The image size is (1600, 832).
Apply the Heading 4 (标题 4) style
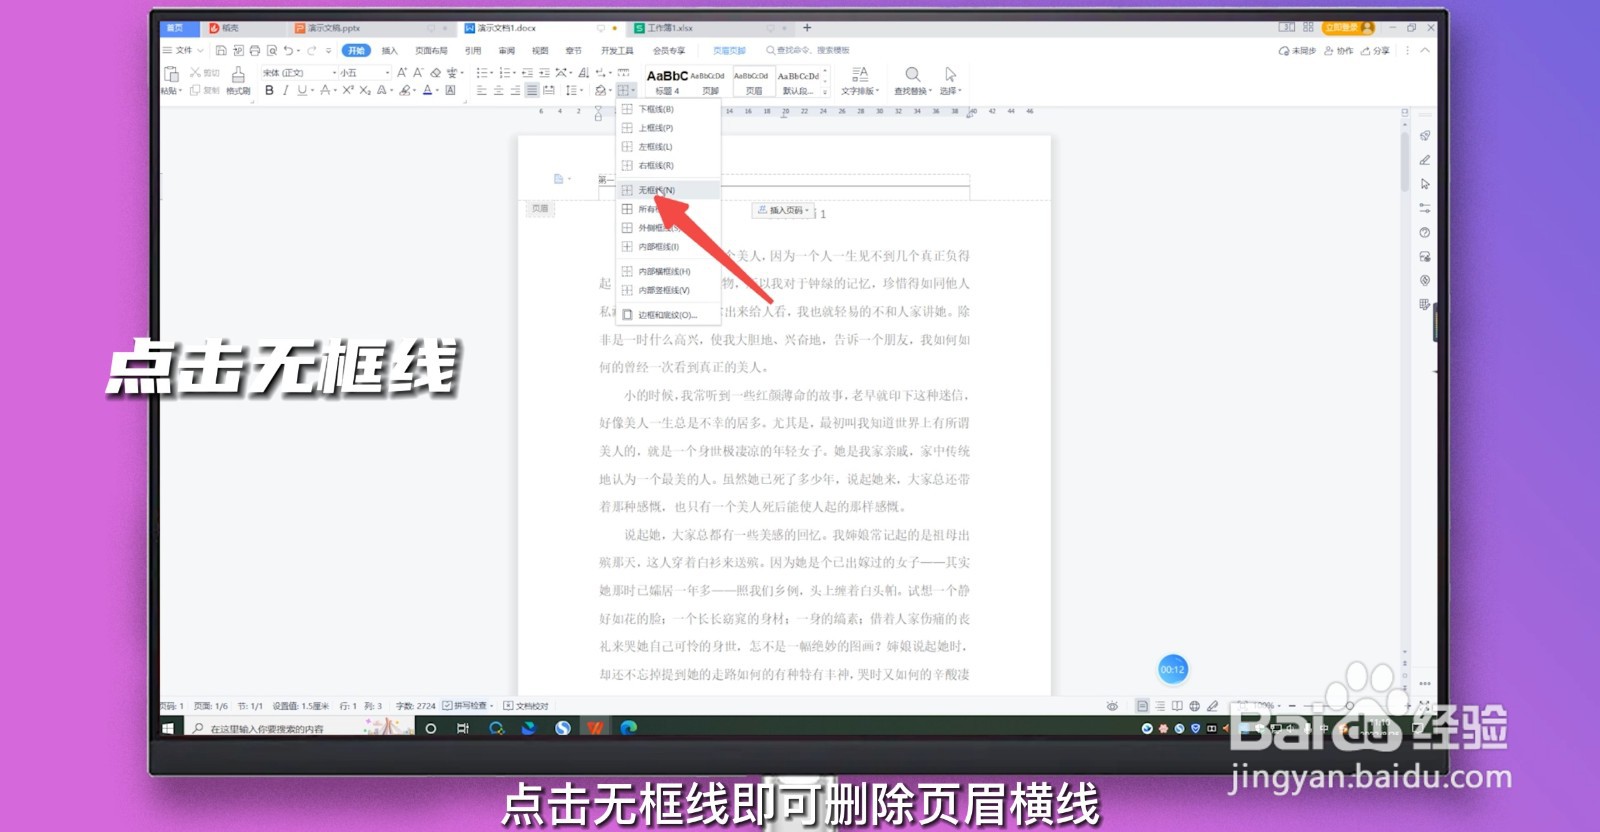click(667, 82)
